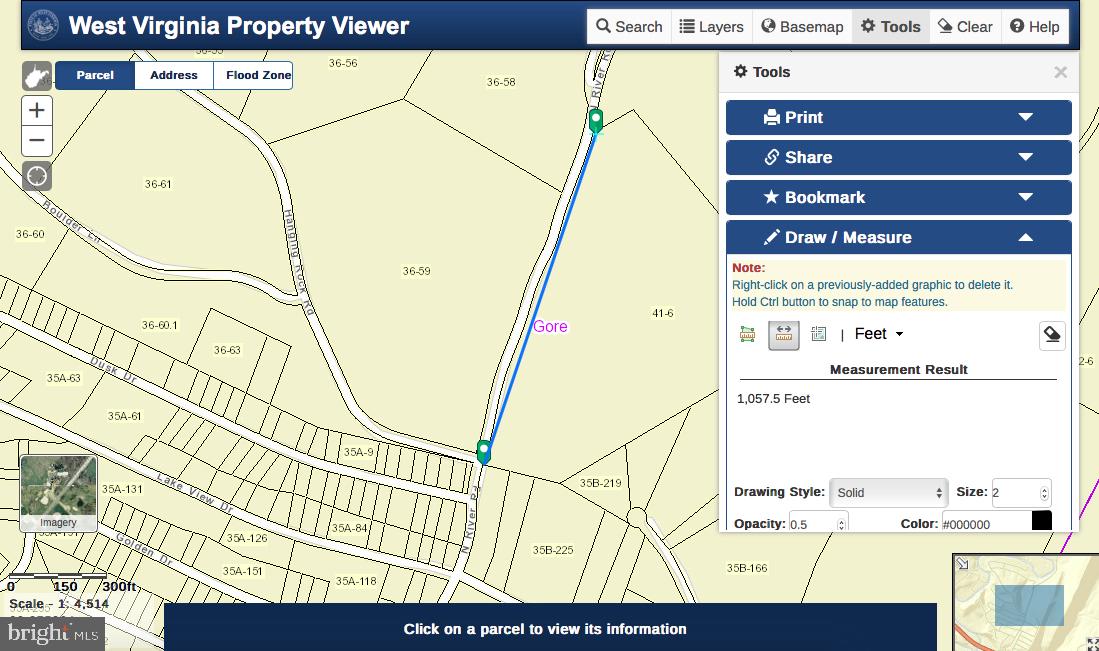Click the eraser icon in Draw / Measure
The image size is (1099, 651).
[1051, 336]
